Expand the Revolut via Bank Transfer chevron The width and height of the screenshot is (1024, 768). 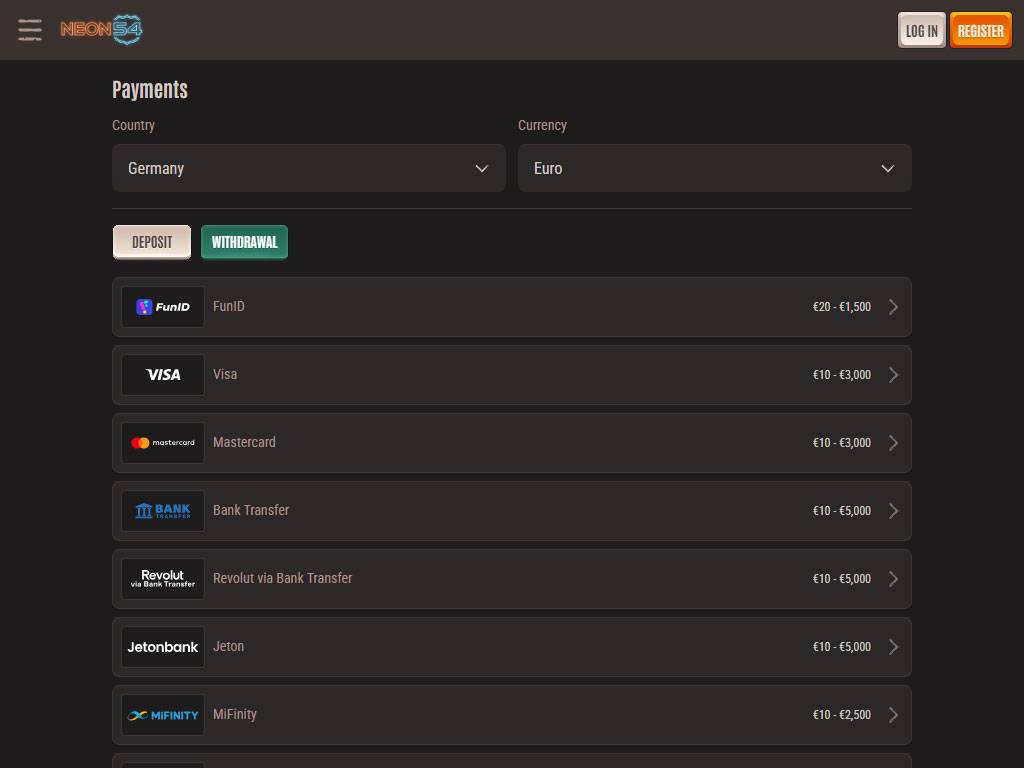coord(893,579)
